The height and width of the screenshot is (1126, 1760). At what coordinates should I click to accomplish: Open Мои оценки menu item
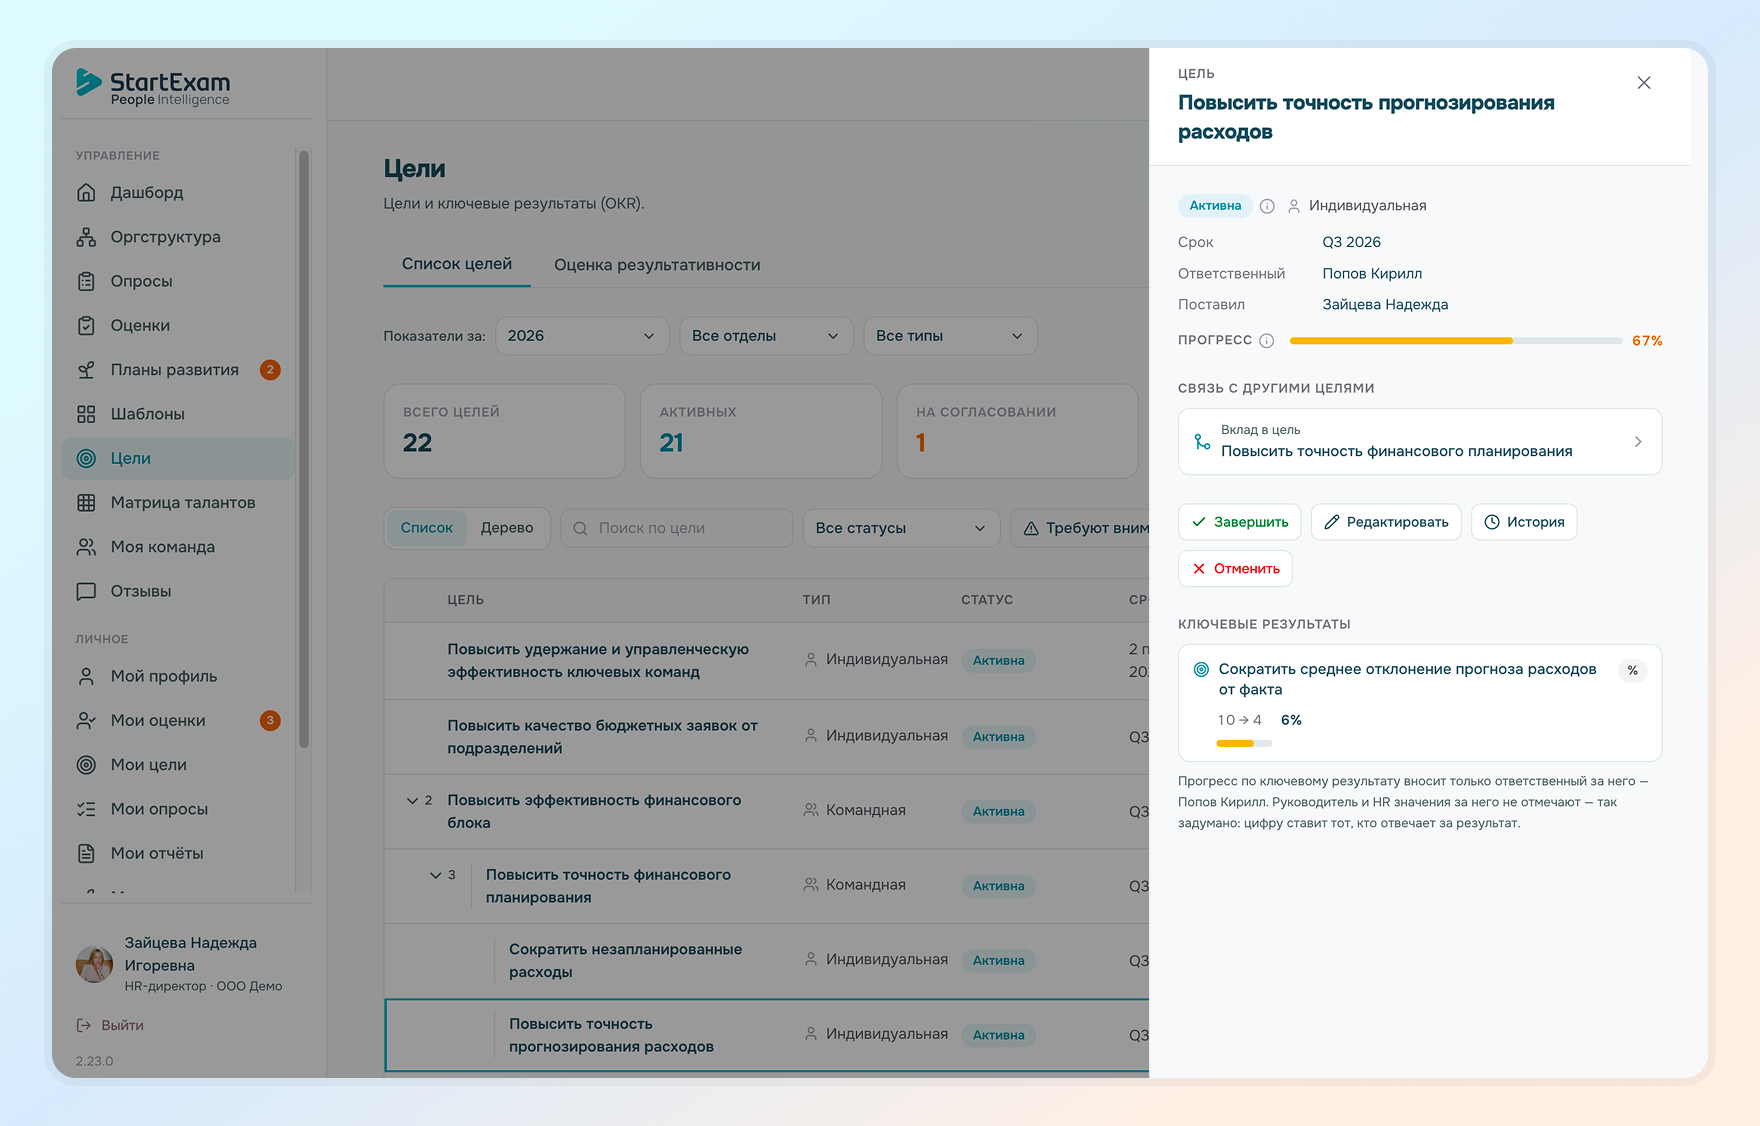[178, 720]
